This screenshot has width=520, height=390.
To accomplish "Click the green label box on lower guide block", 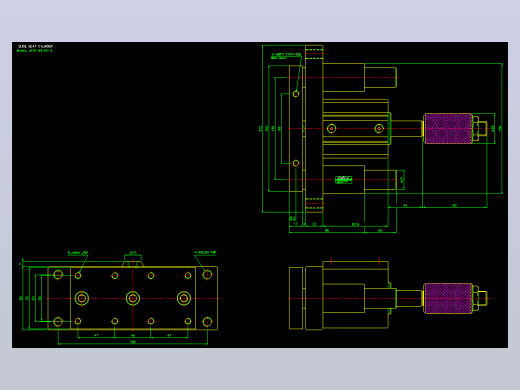I will click(343, 180).
